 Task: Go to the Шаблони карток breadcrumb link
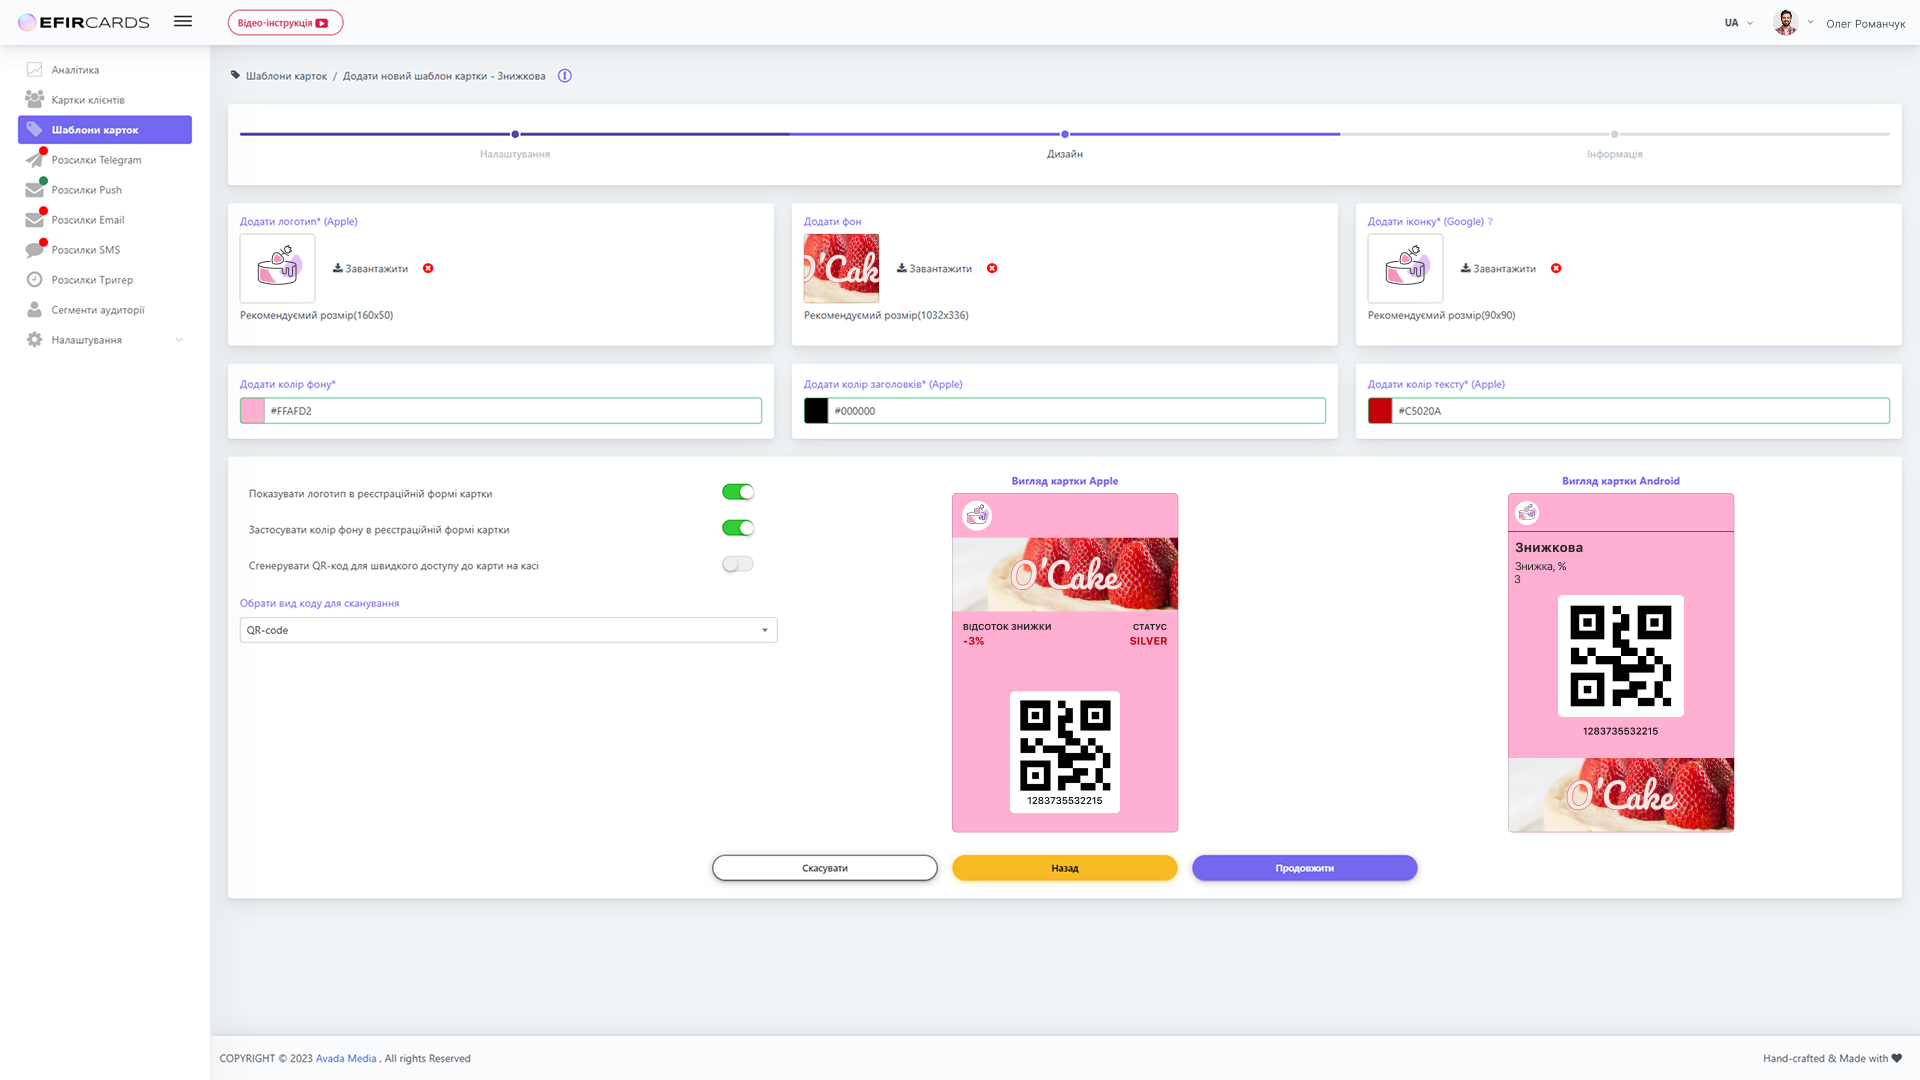(x=288, y=75)
